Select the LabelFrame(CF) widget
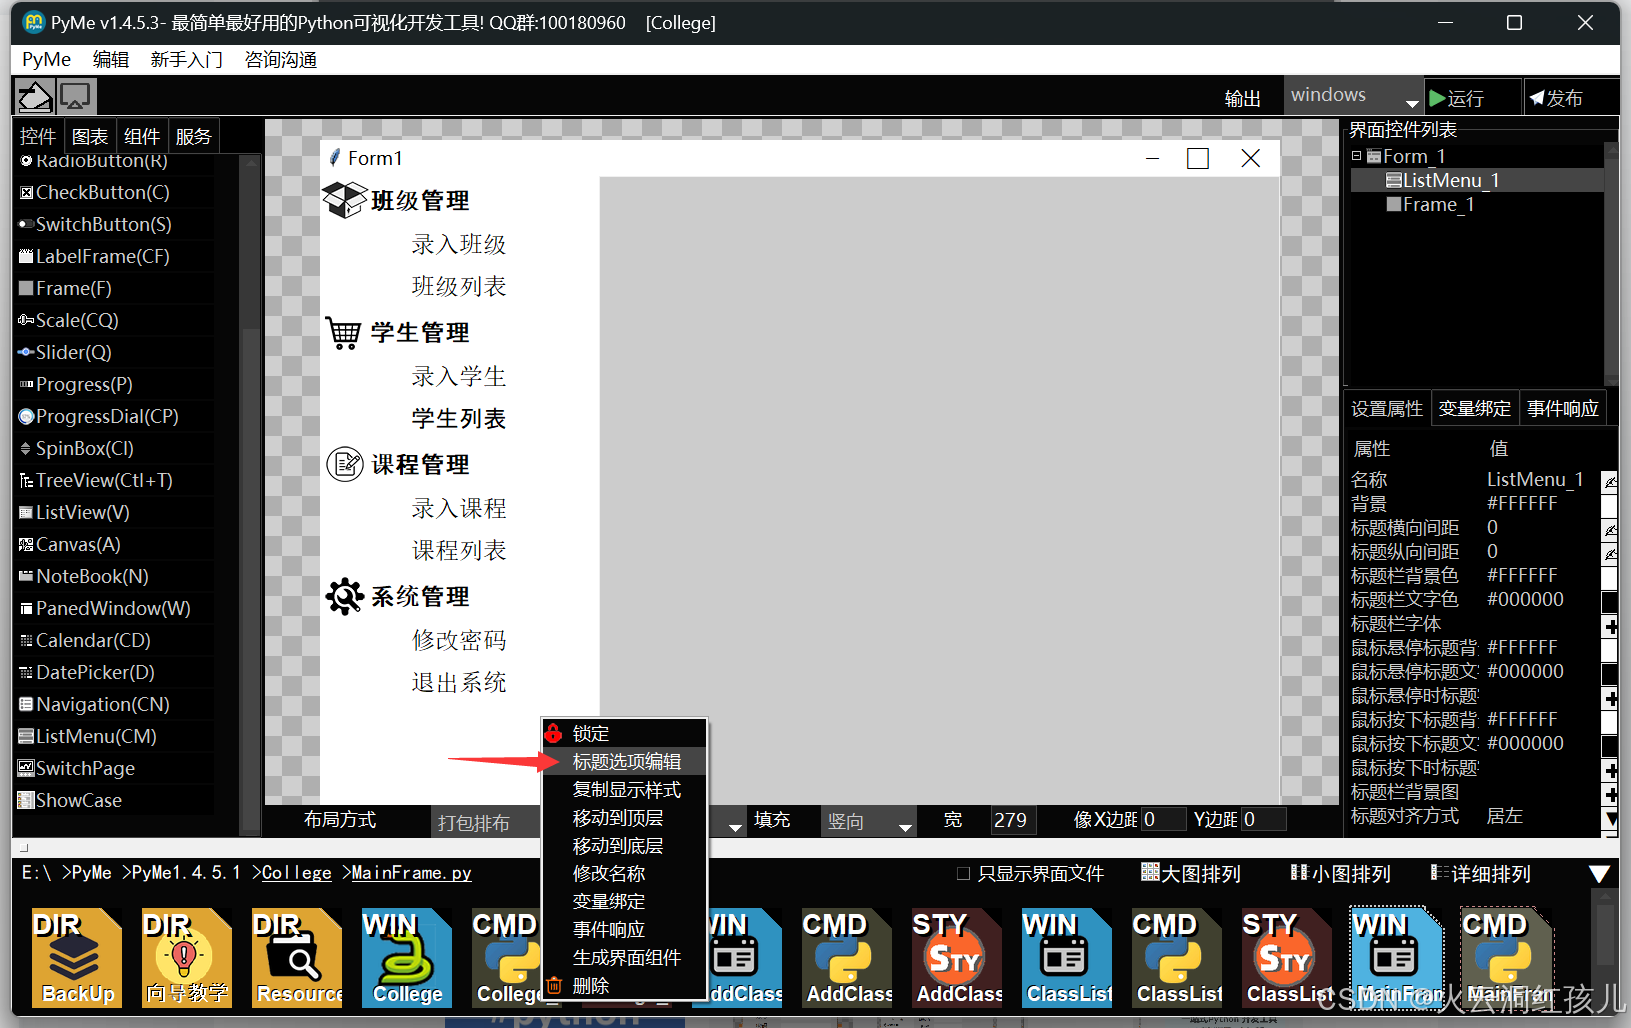Viewport: 1631px width, 1028px height. 95,256
